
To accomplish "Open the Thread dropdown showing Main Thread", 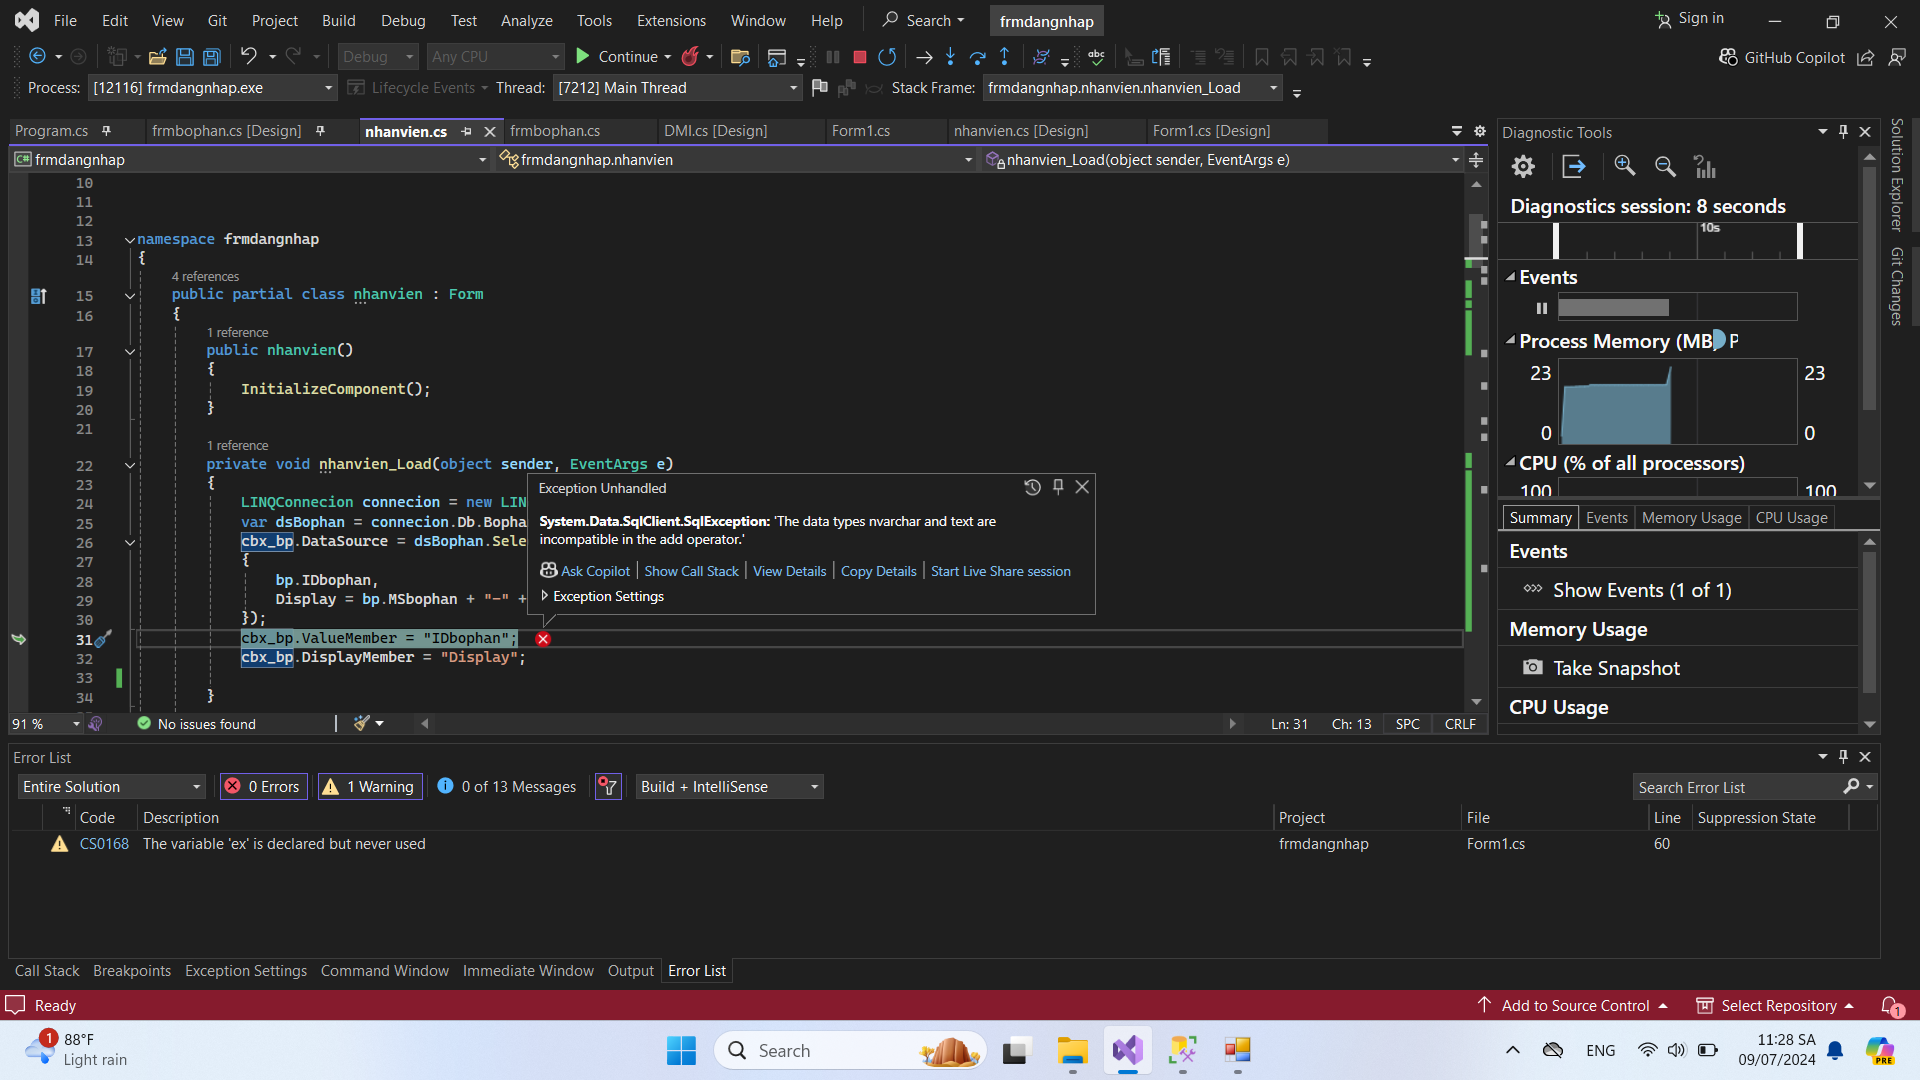I will (677, 88).
